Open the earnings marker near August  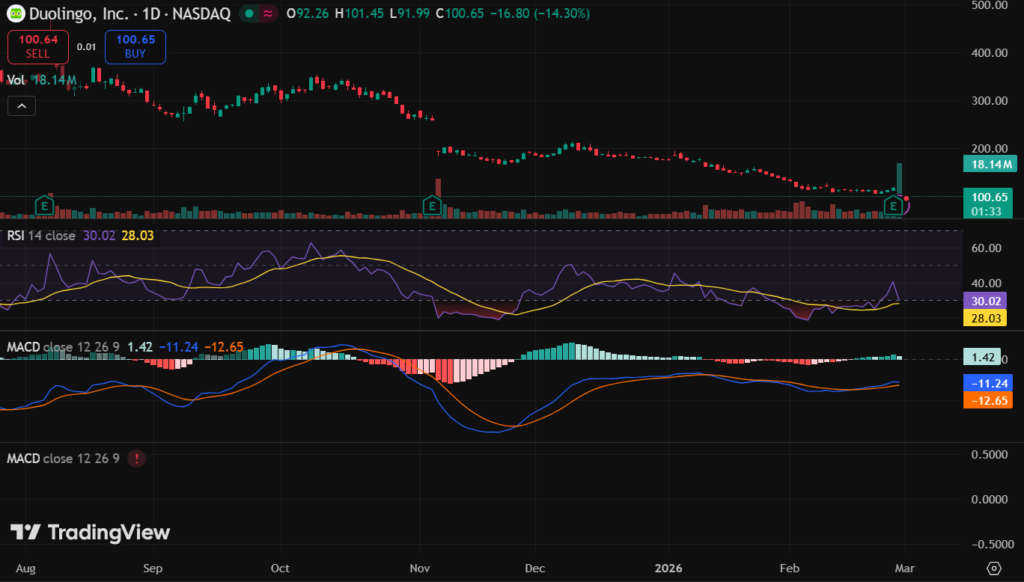point(44,205)
